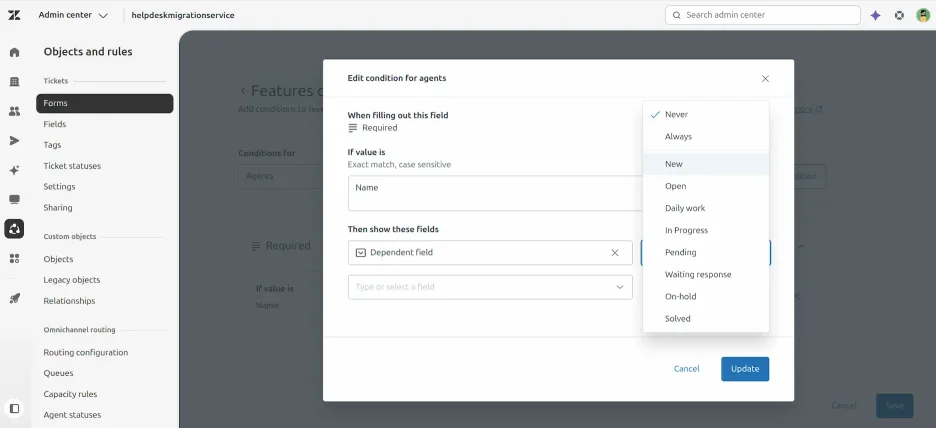This screenshot has height=428, width=936.
Task: Open the AI sparkle icon in left rail
Action: (x=14, y=170)
